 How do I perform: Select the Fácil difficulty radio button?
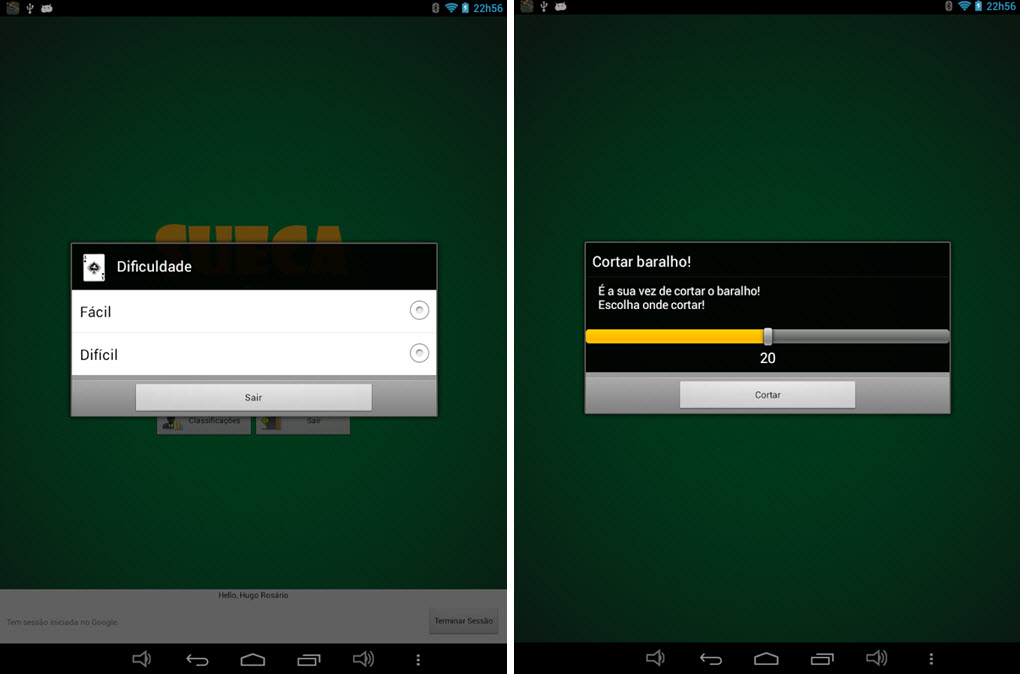(420, 311)
